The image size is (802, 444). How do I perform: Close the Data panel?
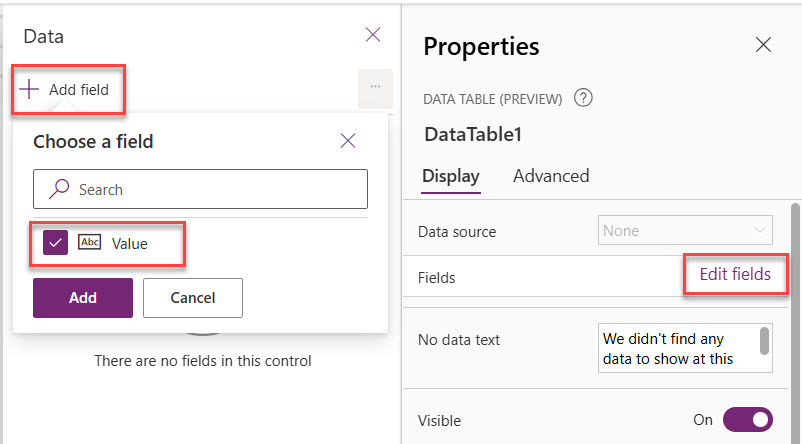(373, 35)
